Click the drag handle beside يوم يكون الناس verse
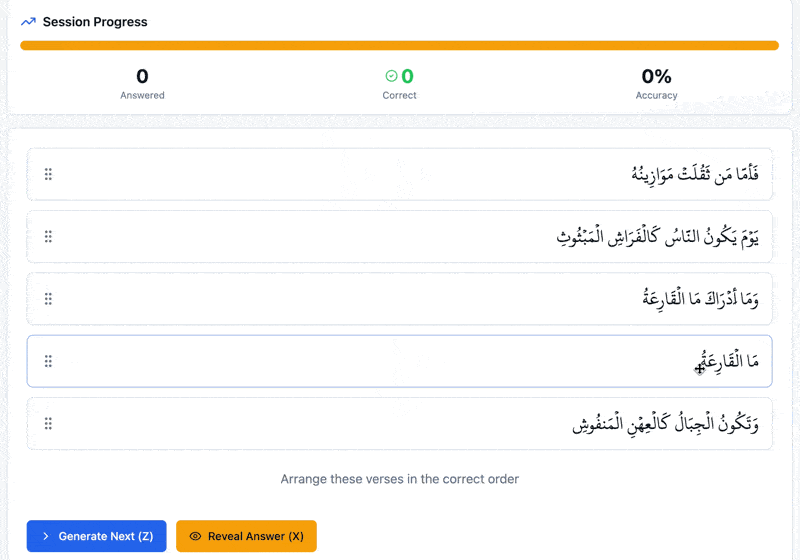The height and width of the screenshot is (560, 800). coord(48,237)
